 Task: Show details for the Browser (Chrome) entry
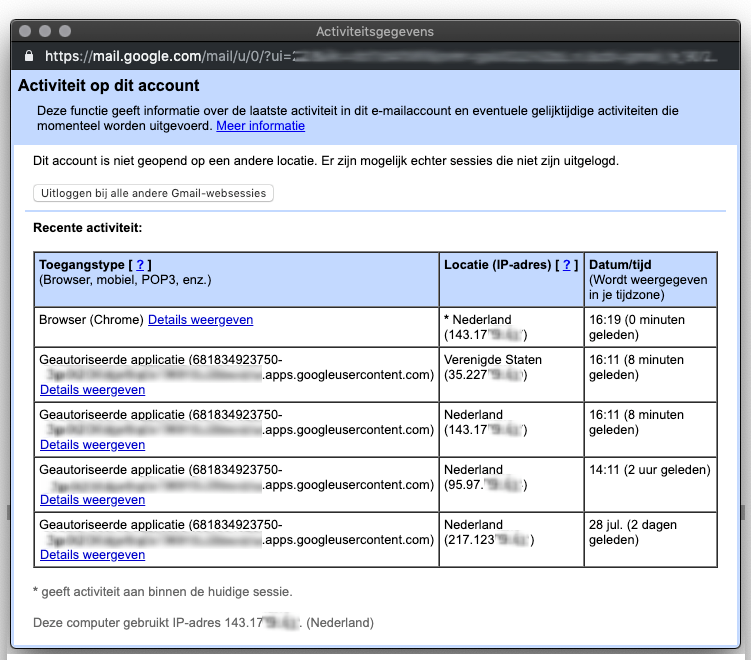pos(200,320)
